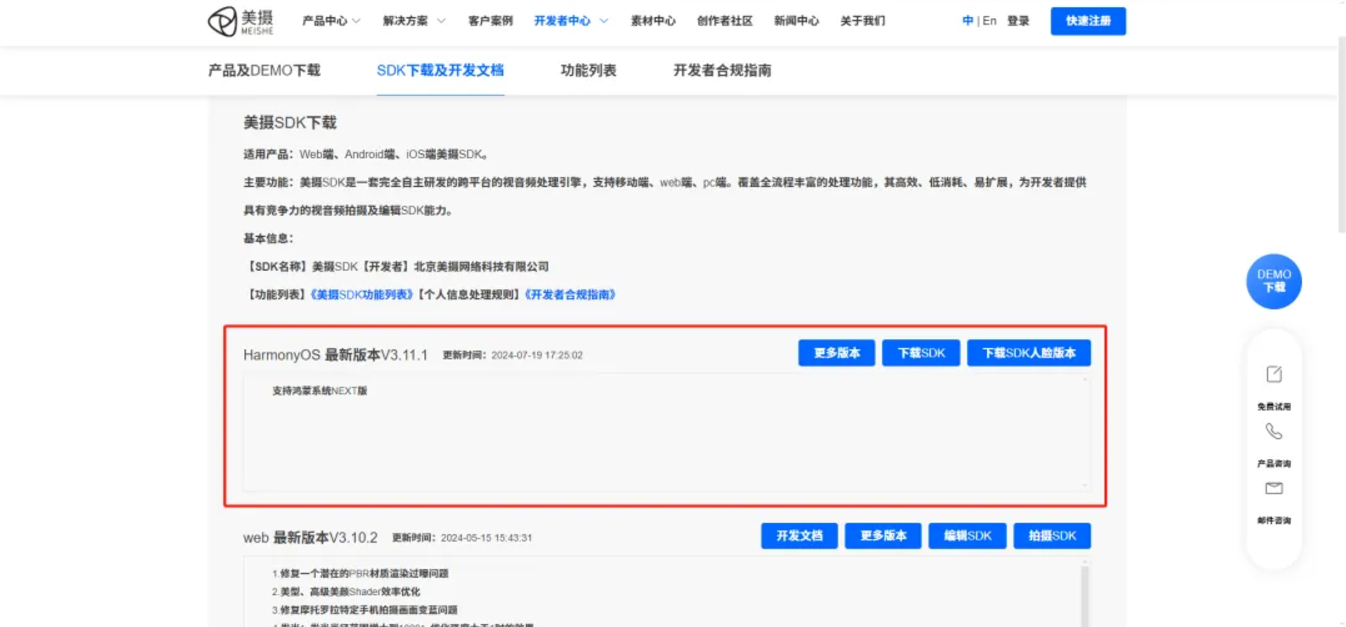This screenshot has height=627, width=1346.
Task: Open the 开发者合规指南 tab
Action: 722,70
